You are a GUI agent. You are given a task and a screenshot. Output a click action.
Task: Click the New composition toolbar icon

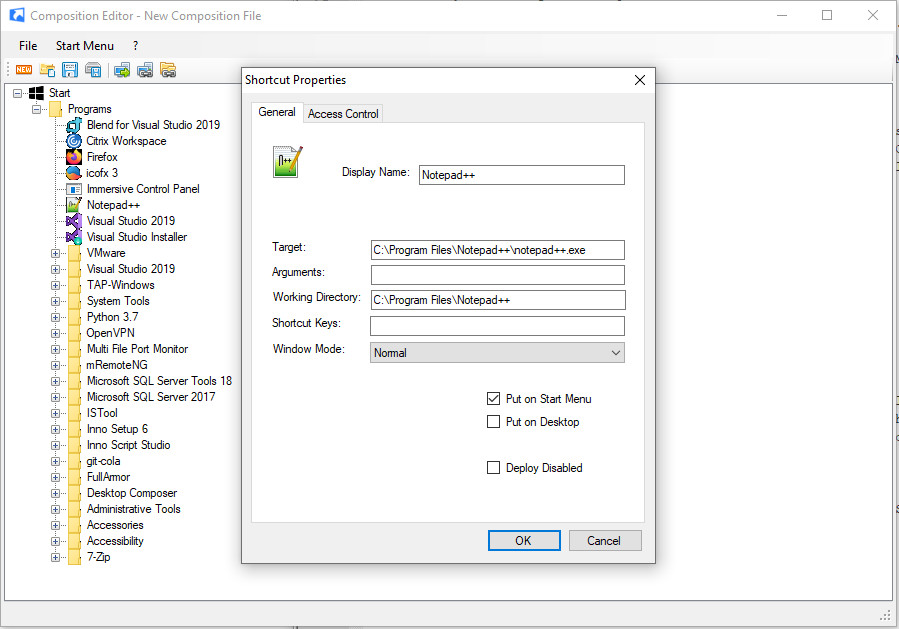[24, 70]
